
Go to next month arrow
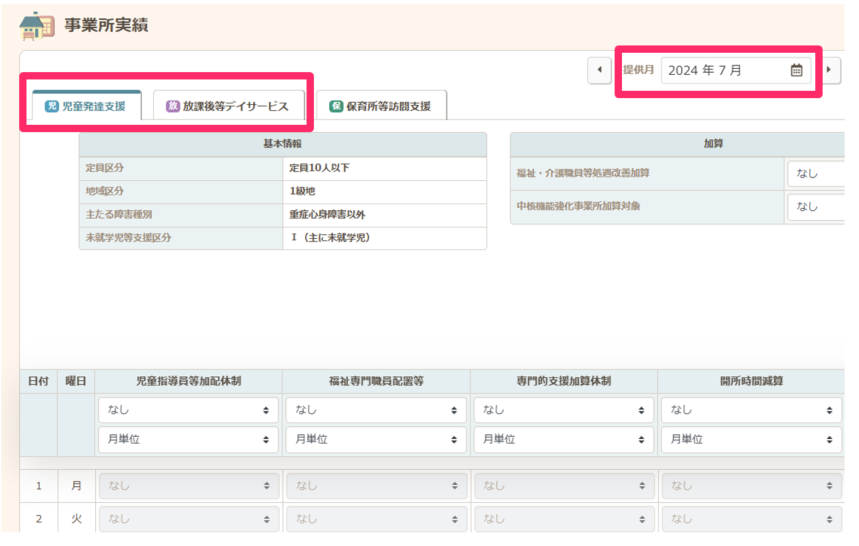click(828, 70)
